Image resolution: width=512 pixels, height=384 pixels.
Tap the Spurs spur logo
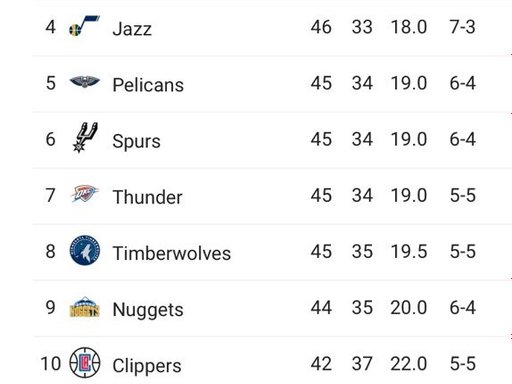pyautogui.click(x=85, y=137)
